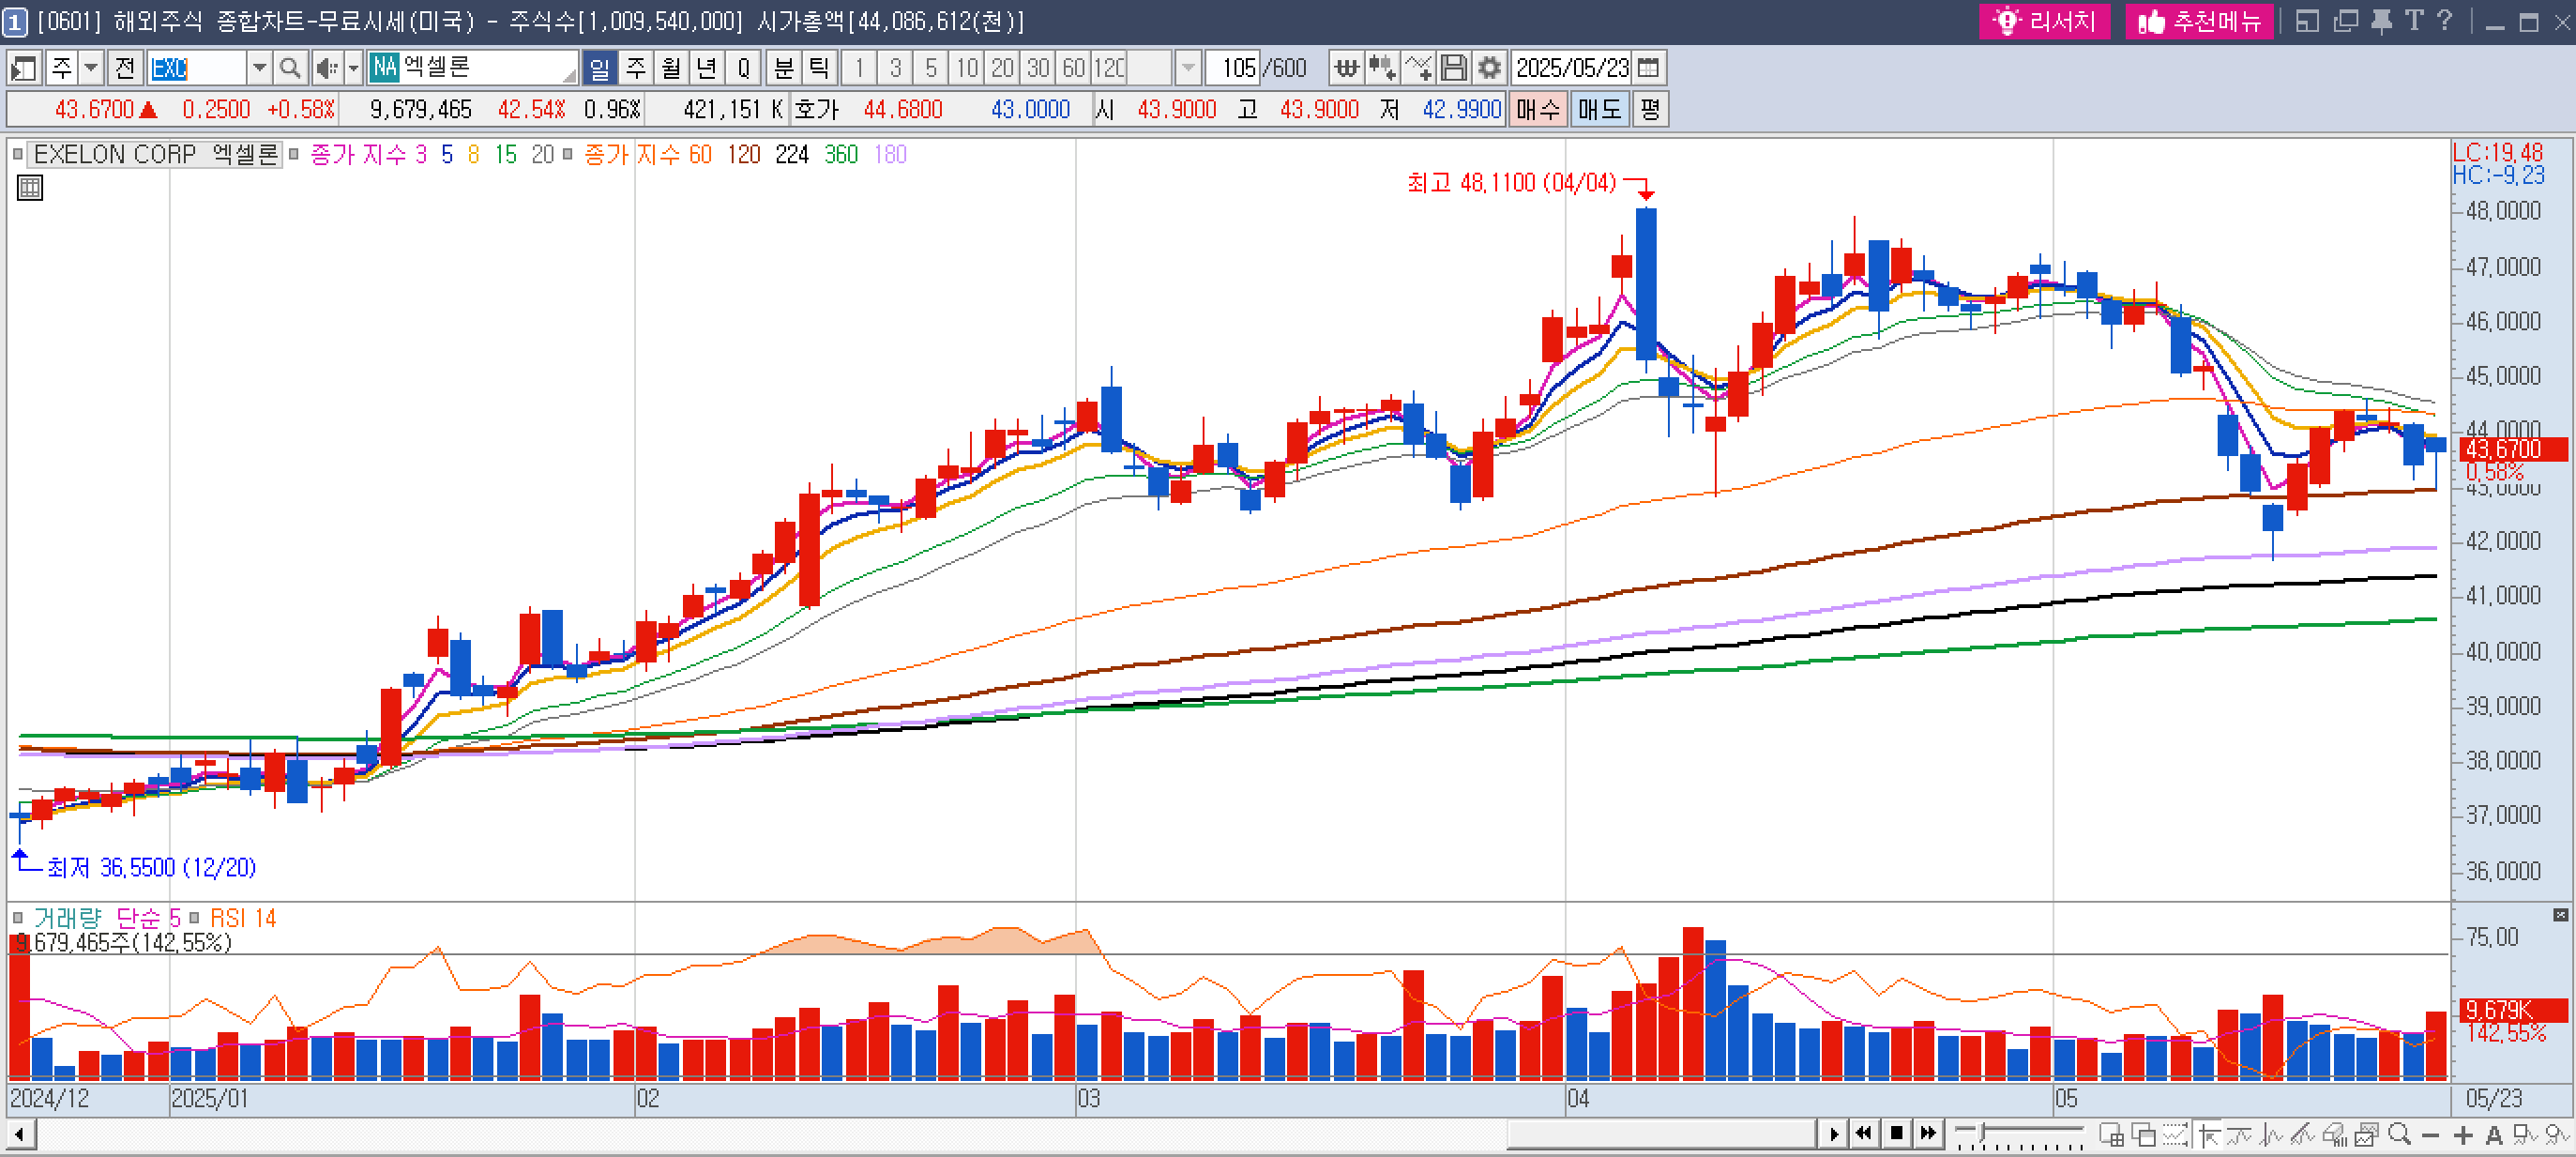Click the save chart floppy icon
2576x1157 pixels.
pos(1454,68)
